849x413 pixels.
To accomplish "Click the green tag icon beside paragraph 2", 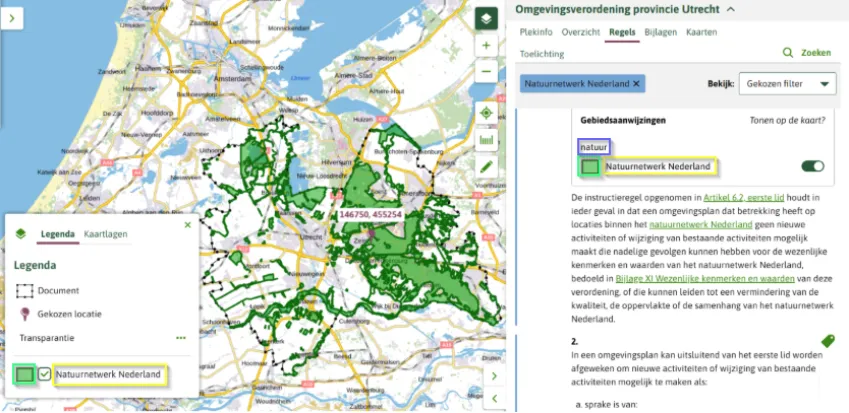I will (828, 341).
